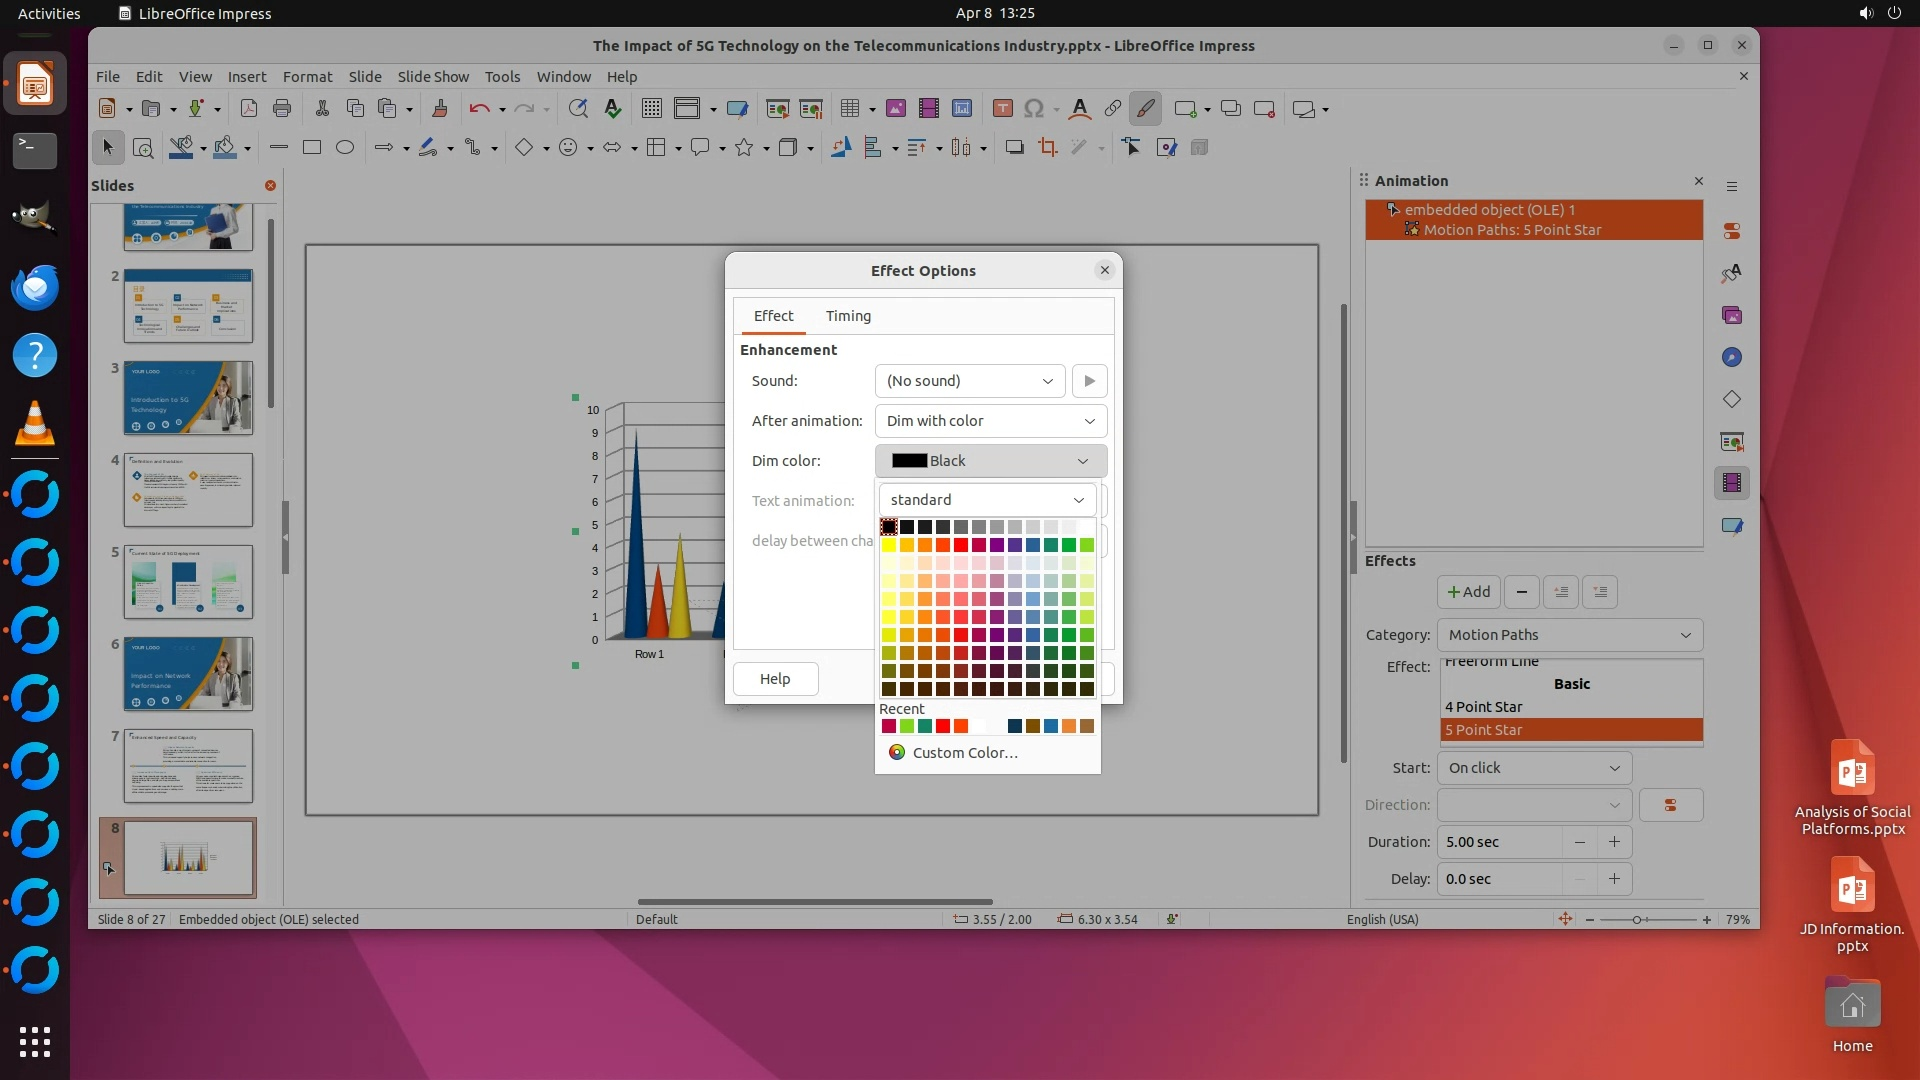Open the Navigator sidebar icon
The width and height of the screenshot is (1920, 1080).
[x=1732, y=358]
